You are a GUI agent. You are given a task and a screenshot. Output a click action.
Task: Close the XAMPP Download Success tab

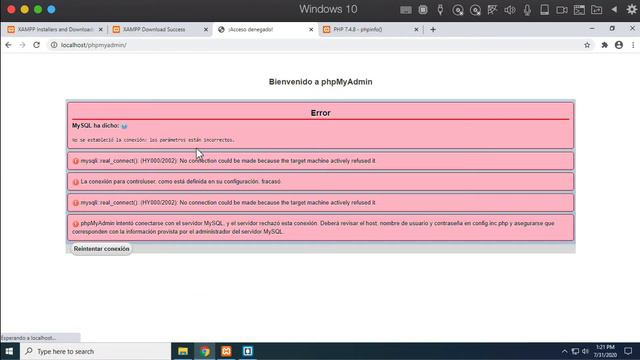pyautogui.click(x=206, y=29)
